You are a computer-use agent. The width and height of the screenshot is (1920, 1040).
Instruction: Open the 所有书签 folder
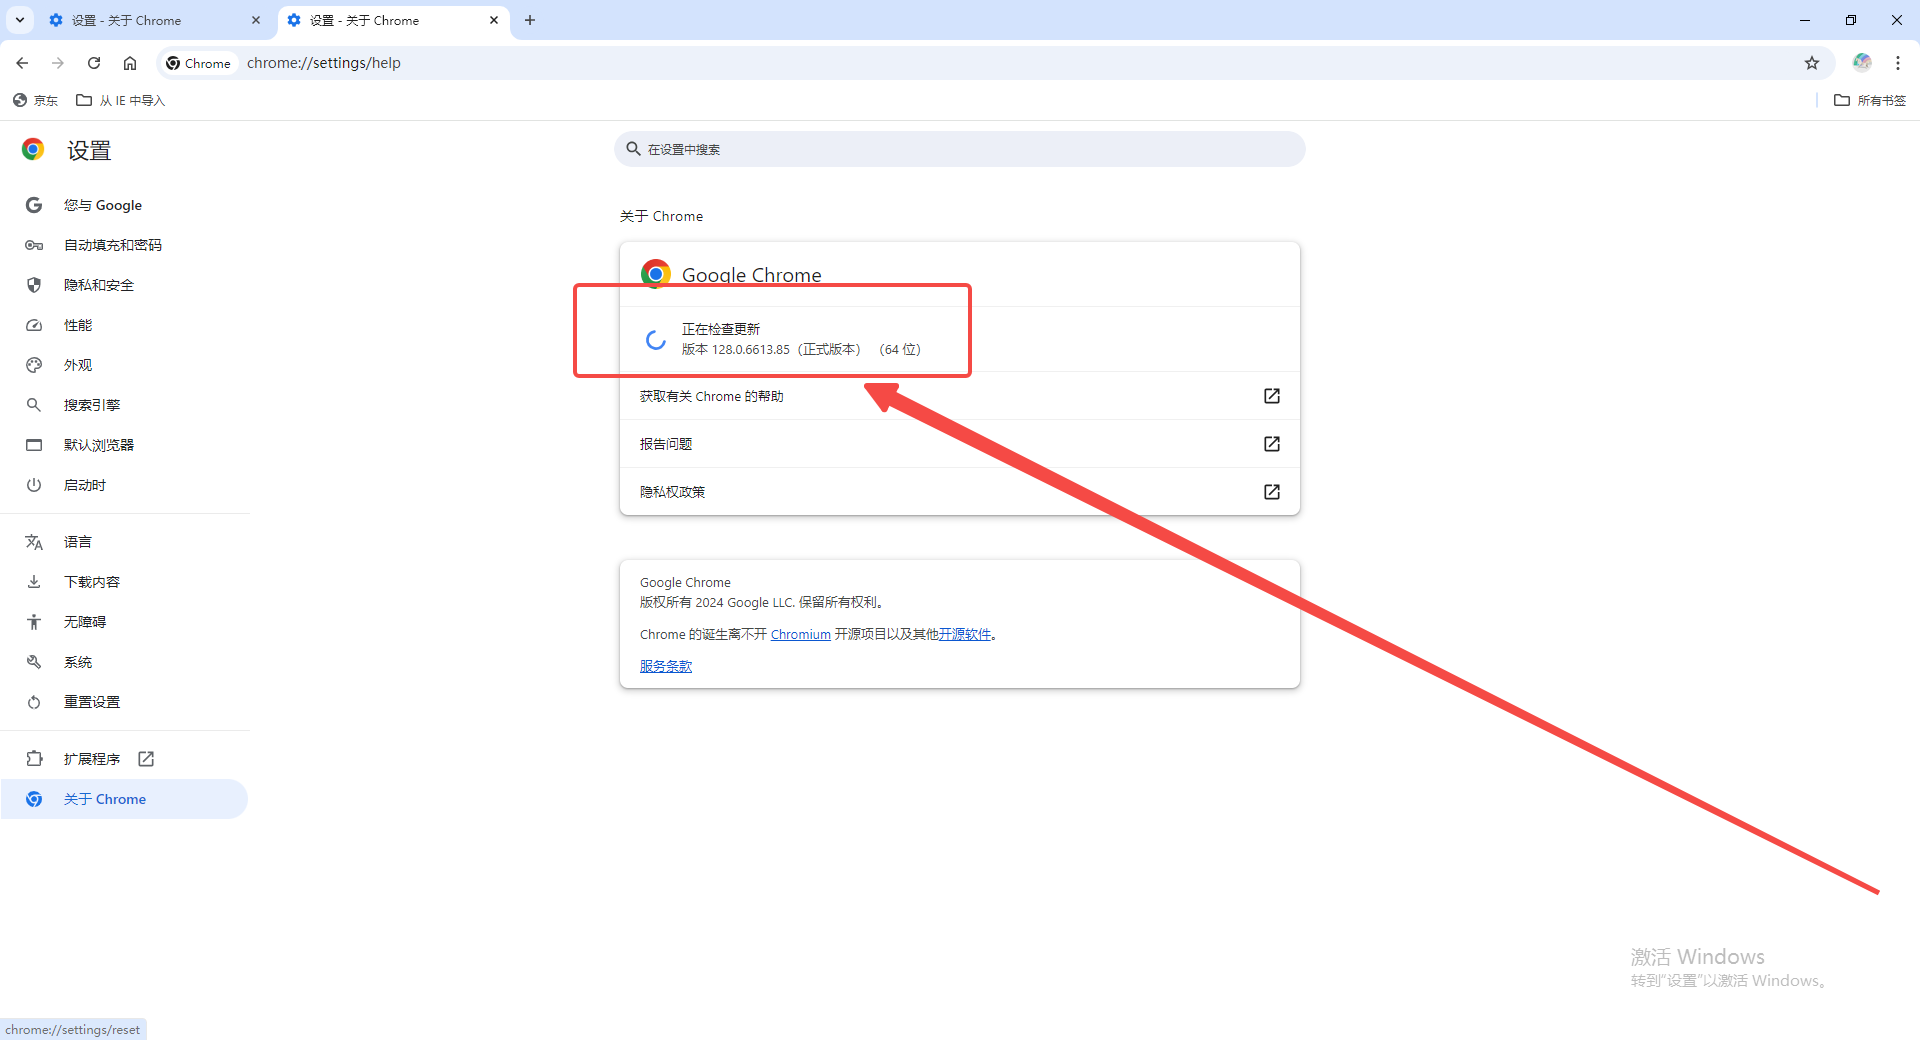tap(1870, 100)
